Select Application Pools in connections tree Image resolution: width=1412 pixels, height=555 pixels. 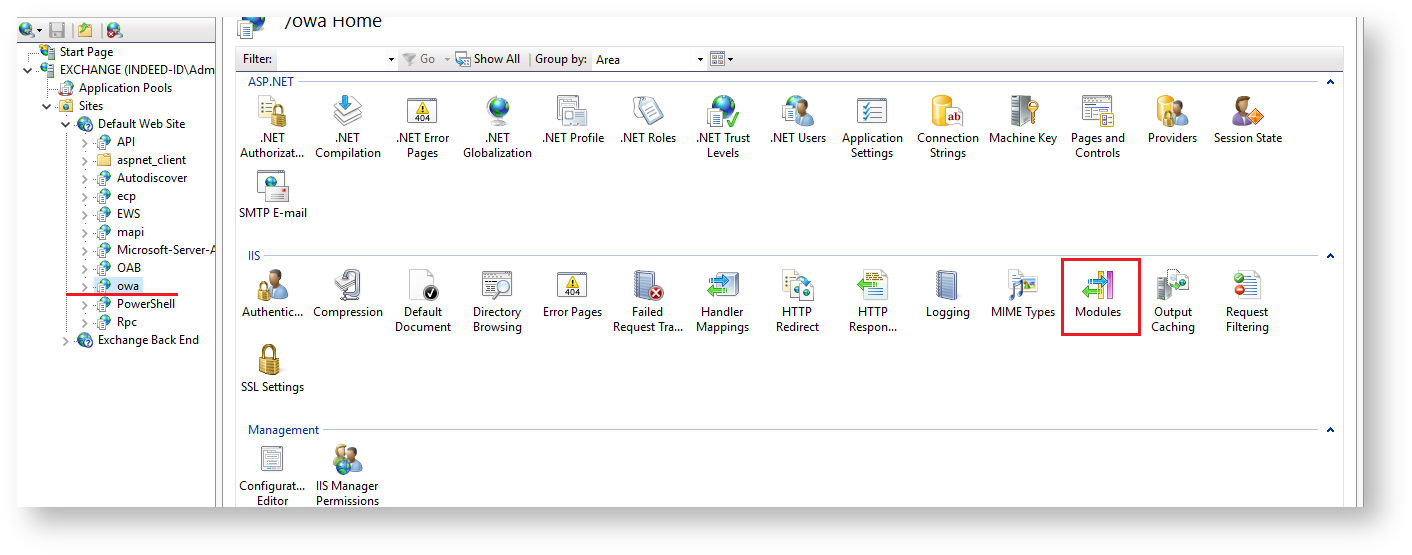click(x=124, y=88)
